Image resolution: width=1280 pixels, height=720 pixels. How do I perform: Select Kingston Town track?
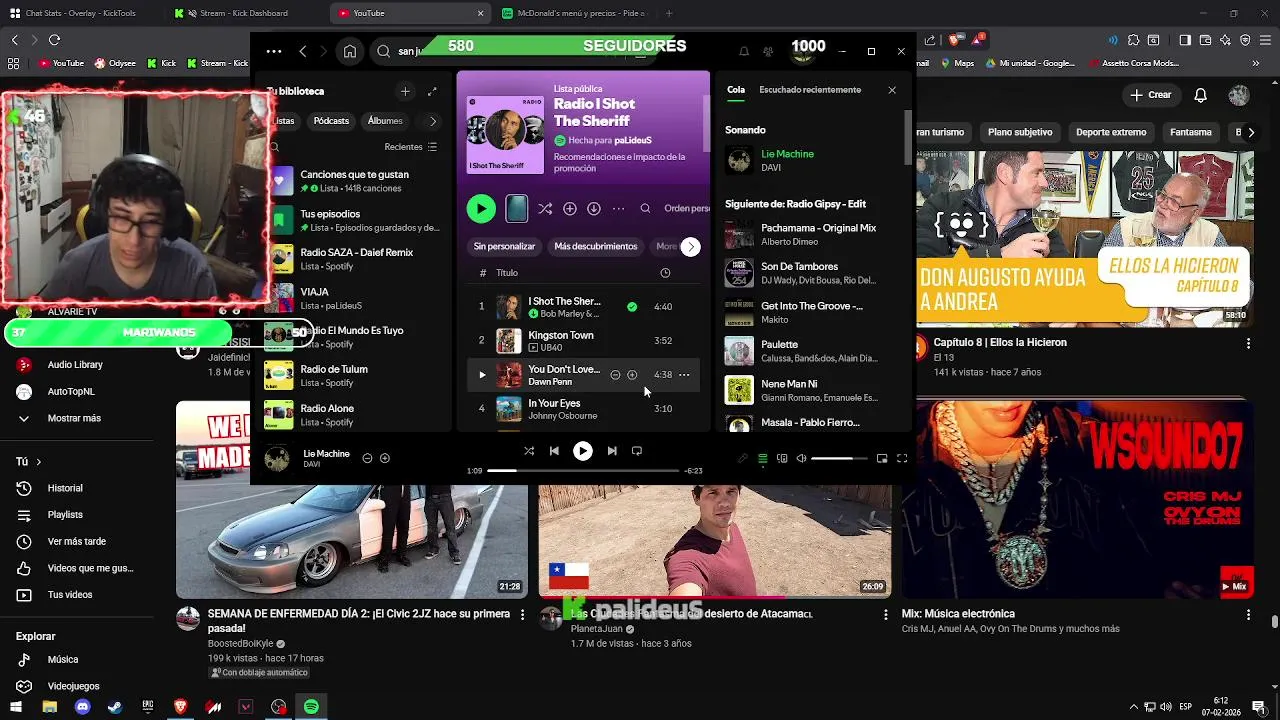(583, 341)
